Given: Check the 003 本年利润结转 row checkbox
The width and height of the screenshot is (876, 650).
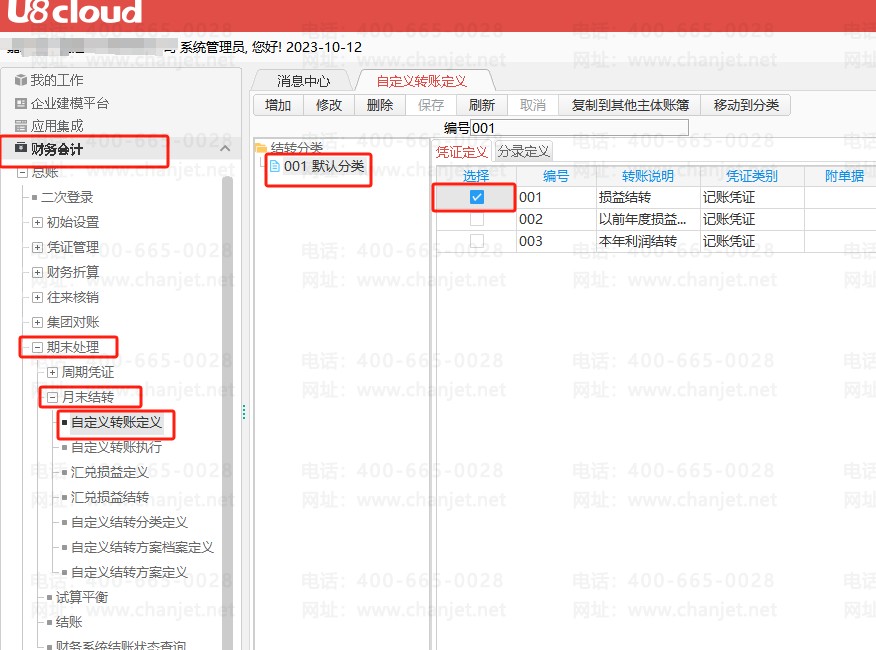Looking at the screenshot, I should click(477, 241).
